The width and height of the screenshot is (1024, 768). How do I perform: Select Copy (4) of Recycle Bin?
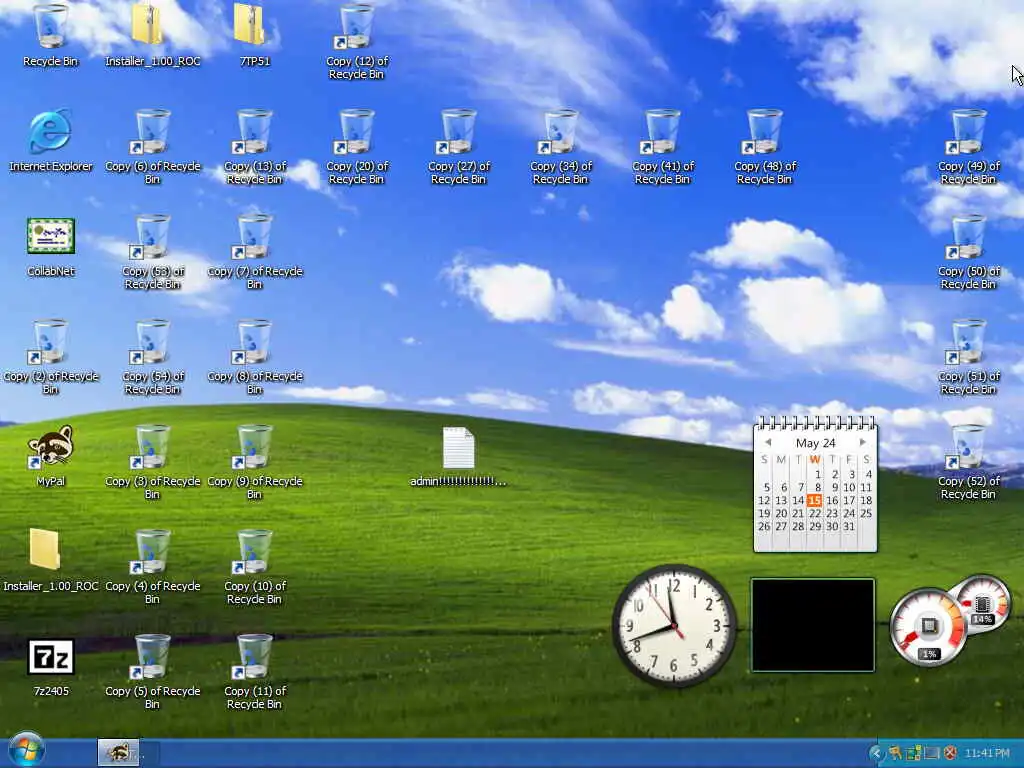tap(152, 567)
